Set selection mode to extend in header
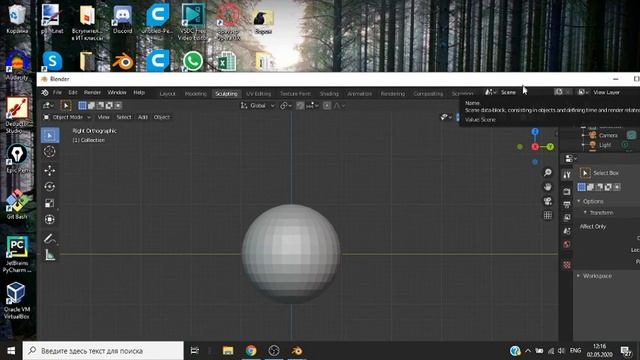The image size is (640, 360). [x=91, y=105]
